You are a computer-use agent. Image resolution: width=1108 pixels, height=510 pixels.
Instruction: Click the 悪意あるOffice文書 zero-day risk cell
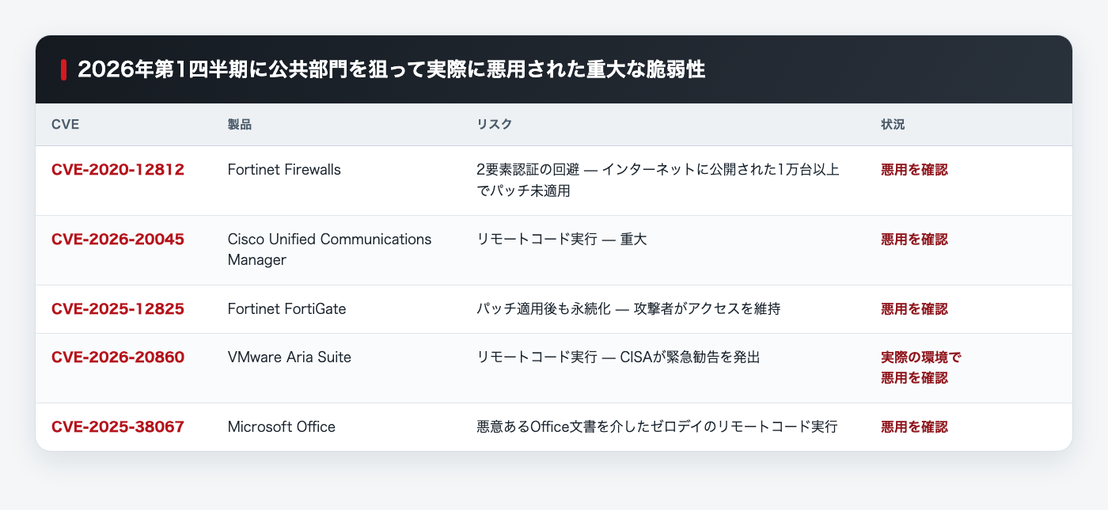[657, 427]
